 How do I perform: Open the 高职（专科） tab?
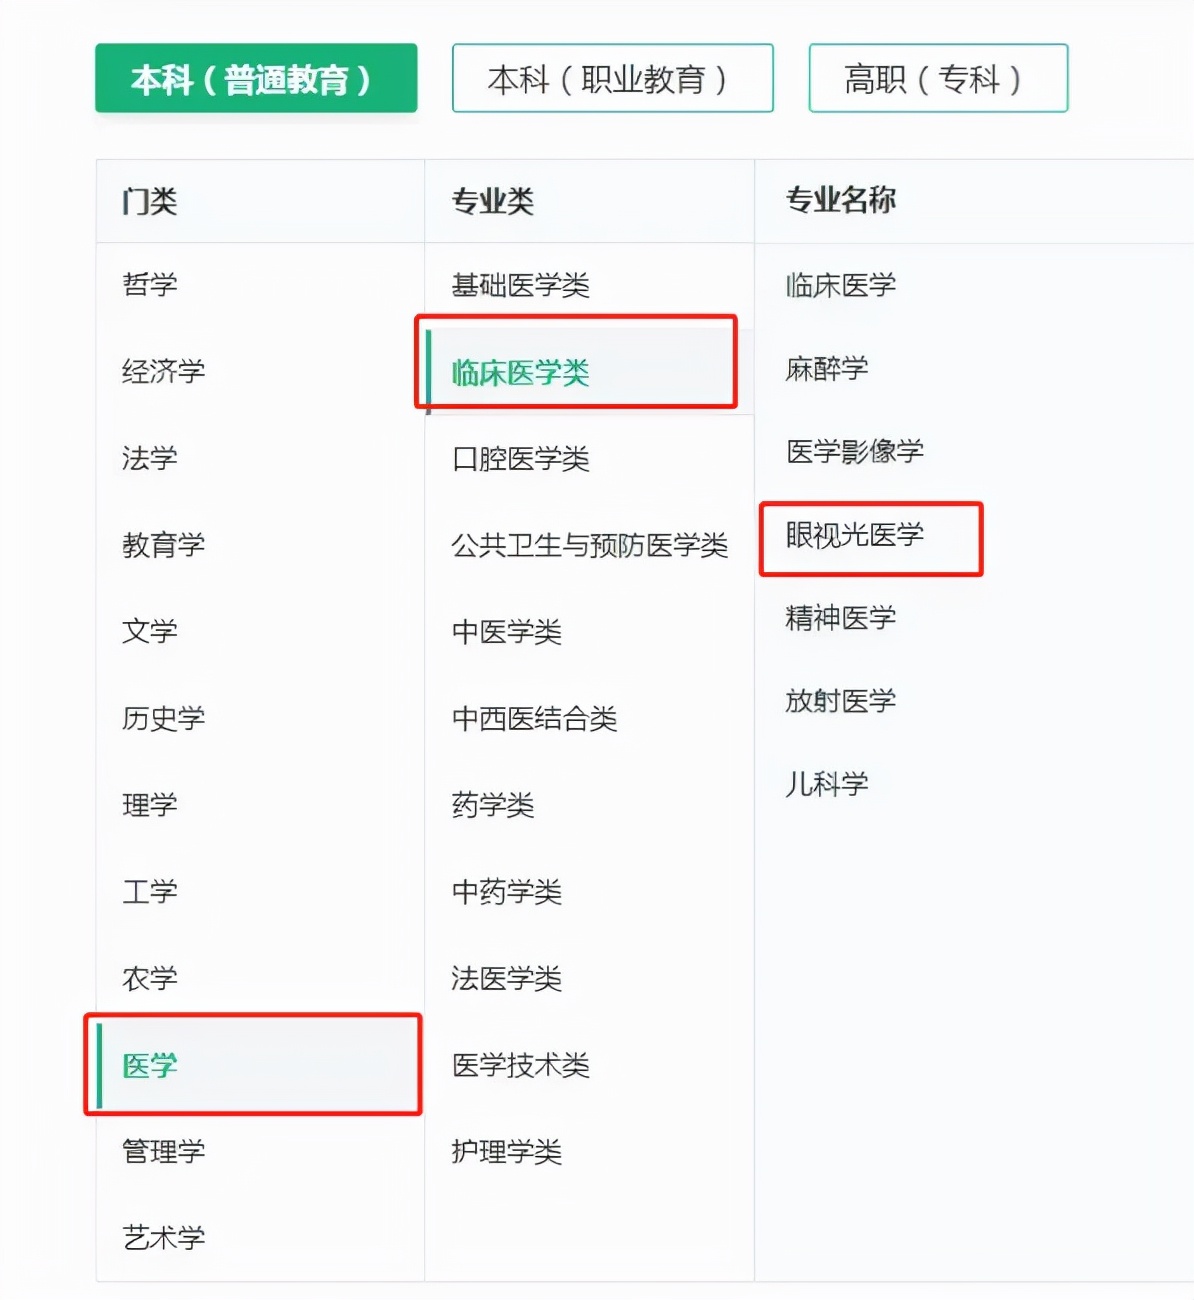click(937, 78)
